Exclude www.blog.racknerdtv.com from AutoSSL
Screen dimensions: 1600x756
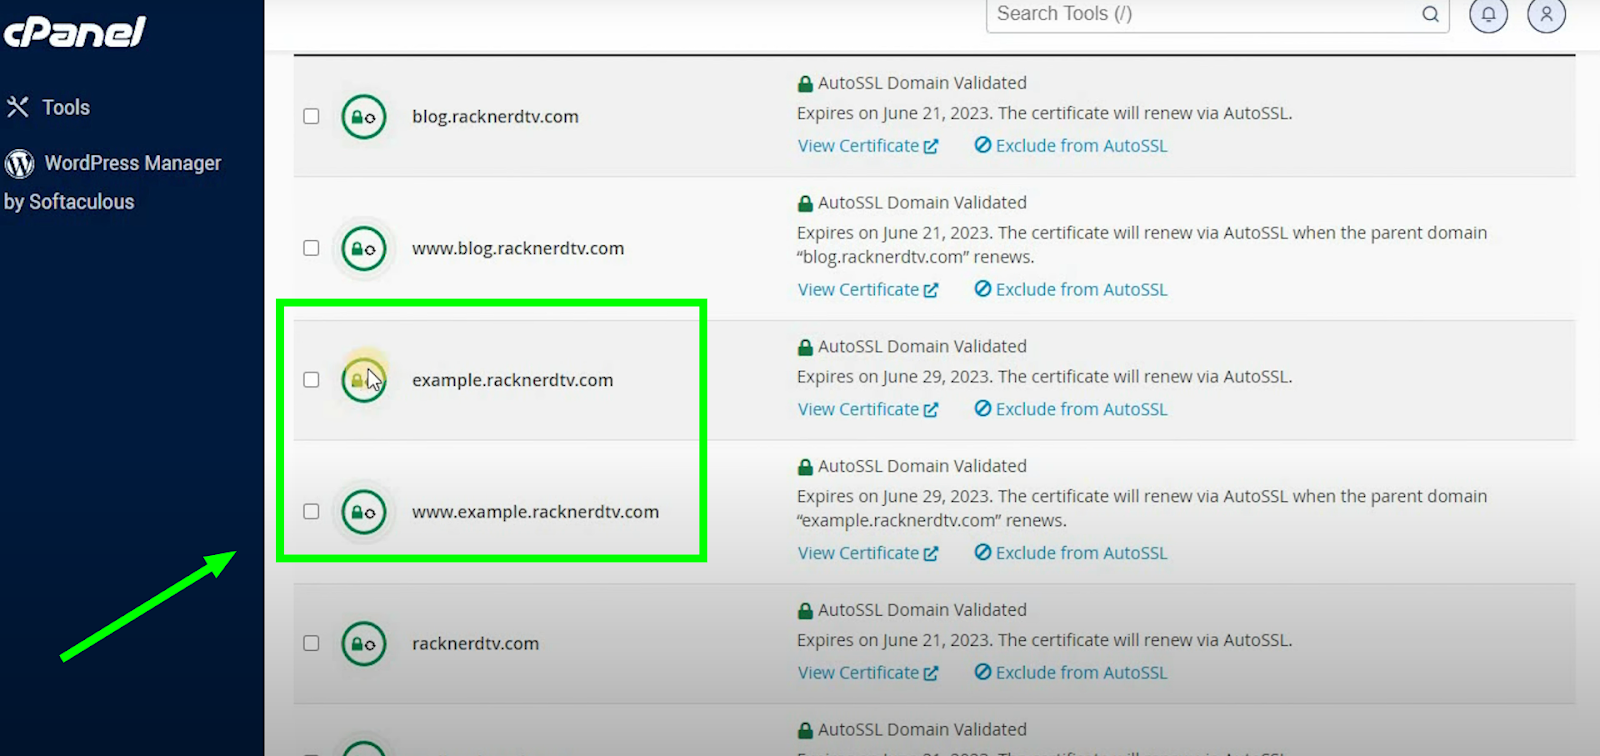(1071, 290)
